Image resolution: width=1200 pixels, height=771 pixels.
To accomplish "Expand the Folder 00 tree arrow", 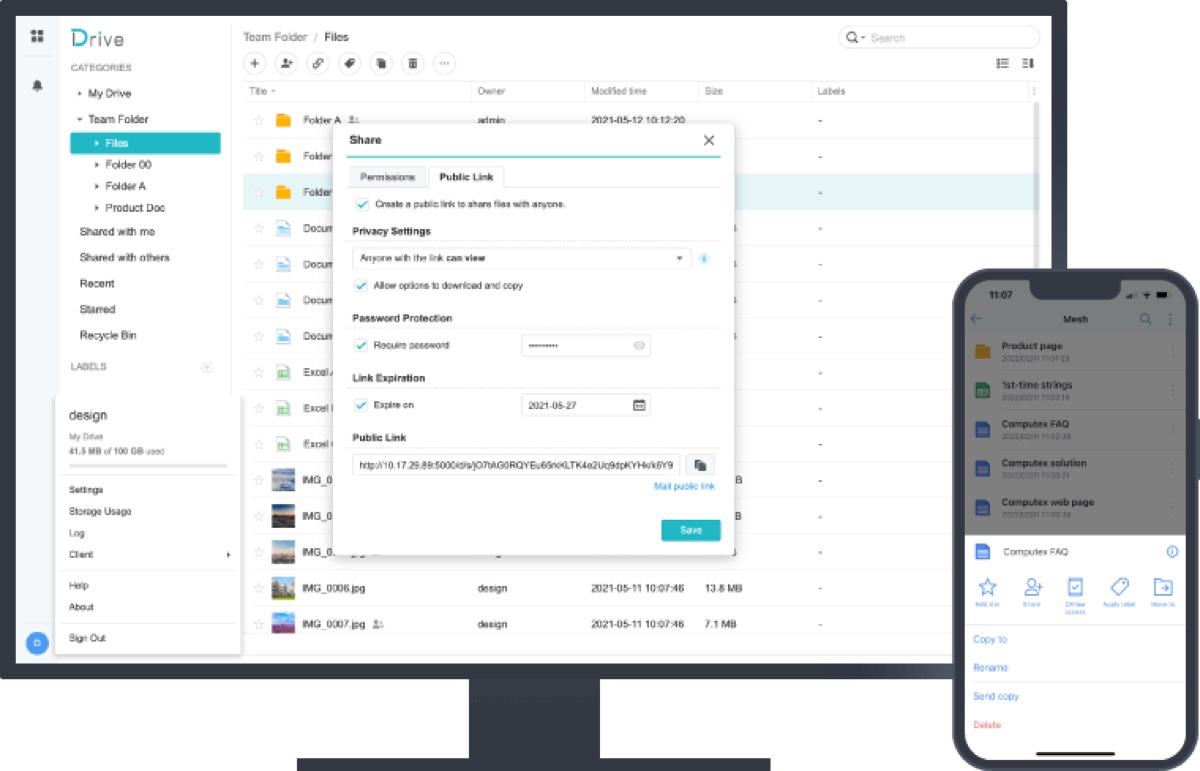I will [97, 164].
